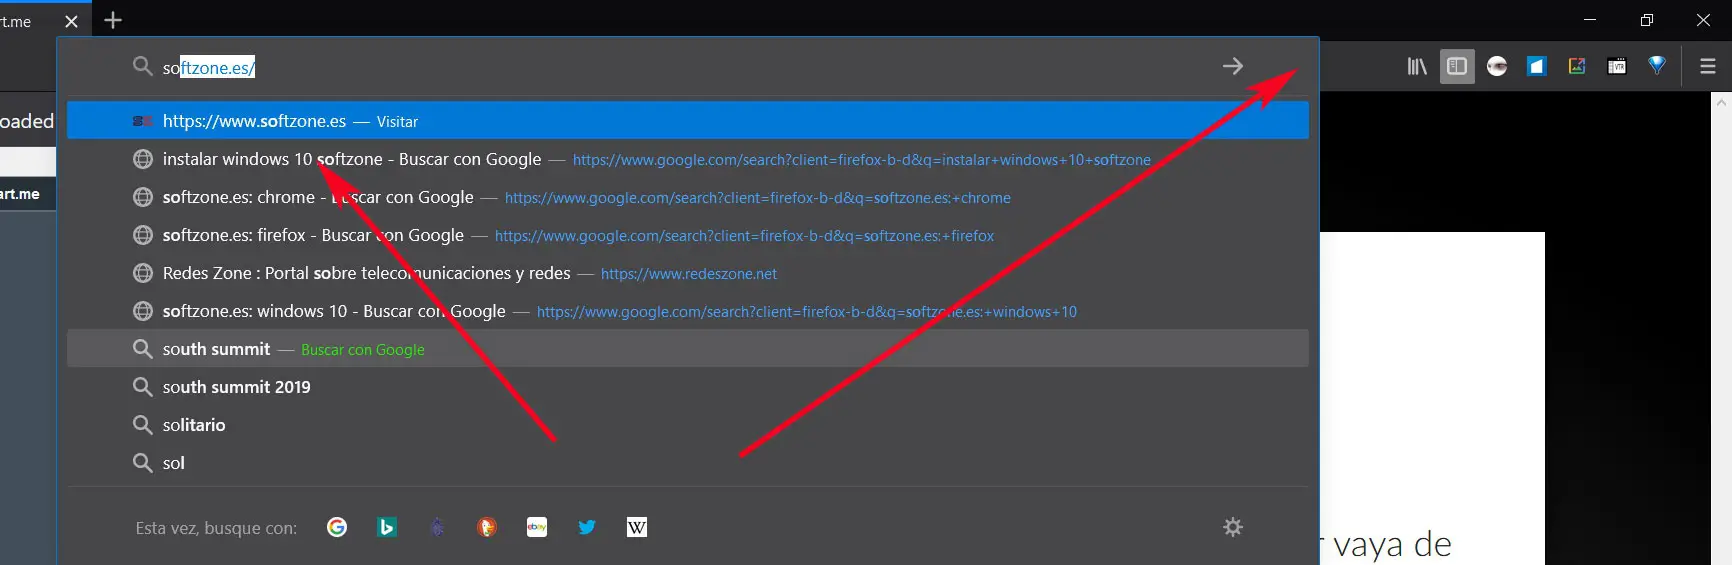The image size is (1732, 565).
Task: Open the Library toolbar icon
Action: pos(1417,66)
